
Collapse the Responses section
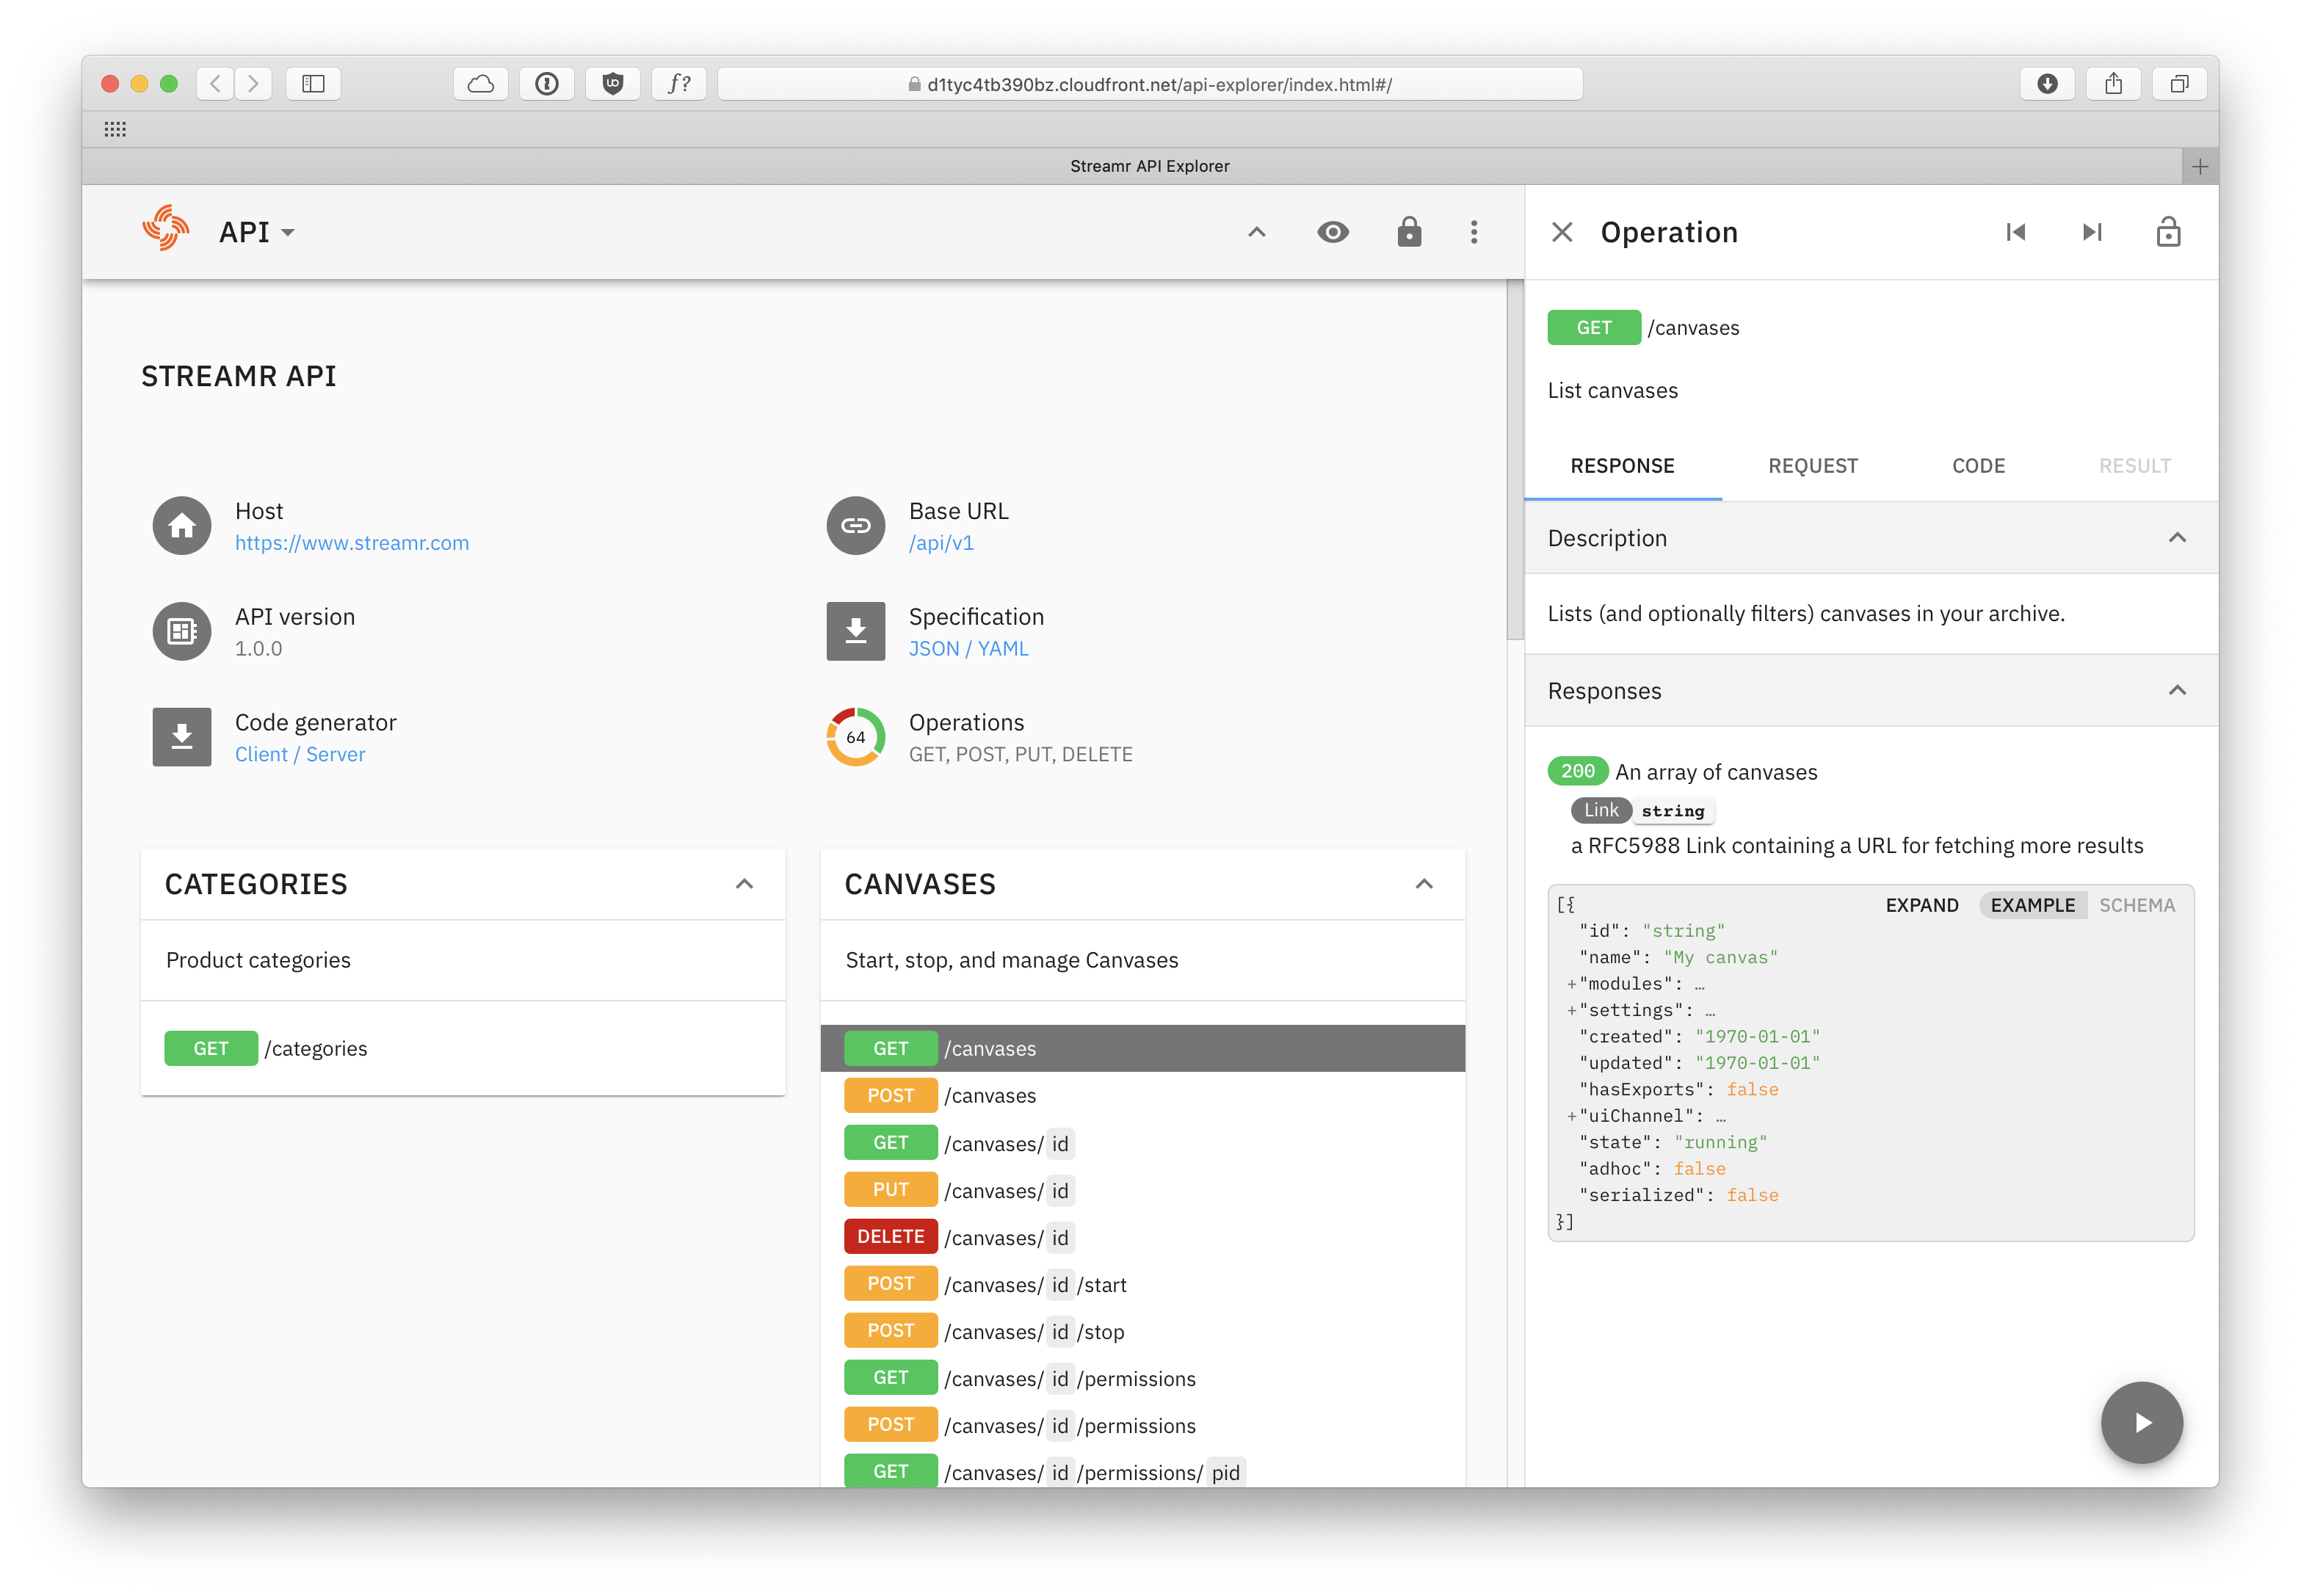coord(2176,691)
